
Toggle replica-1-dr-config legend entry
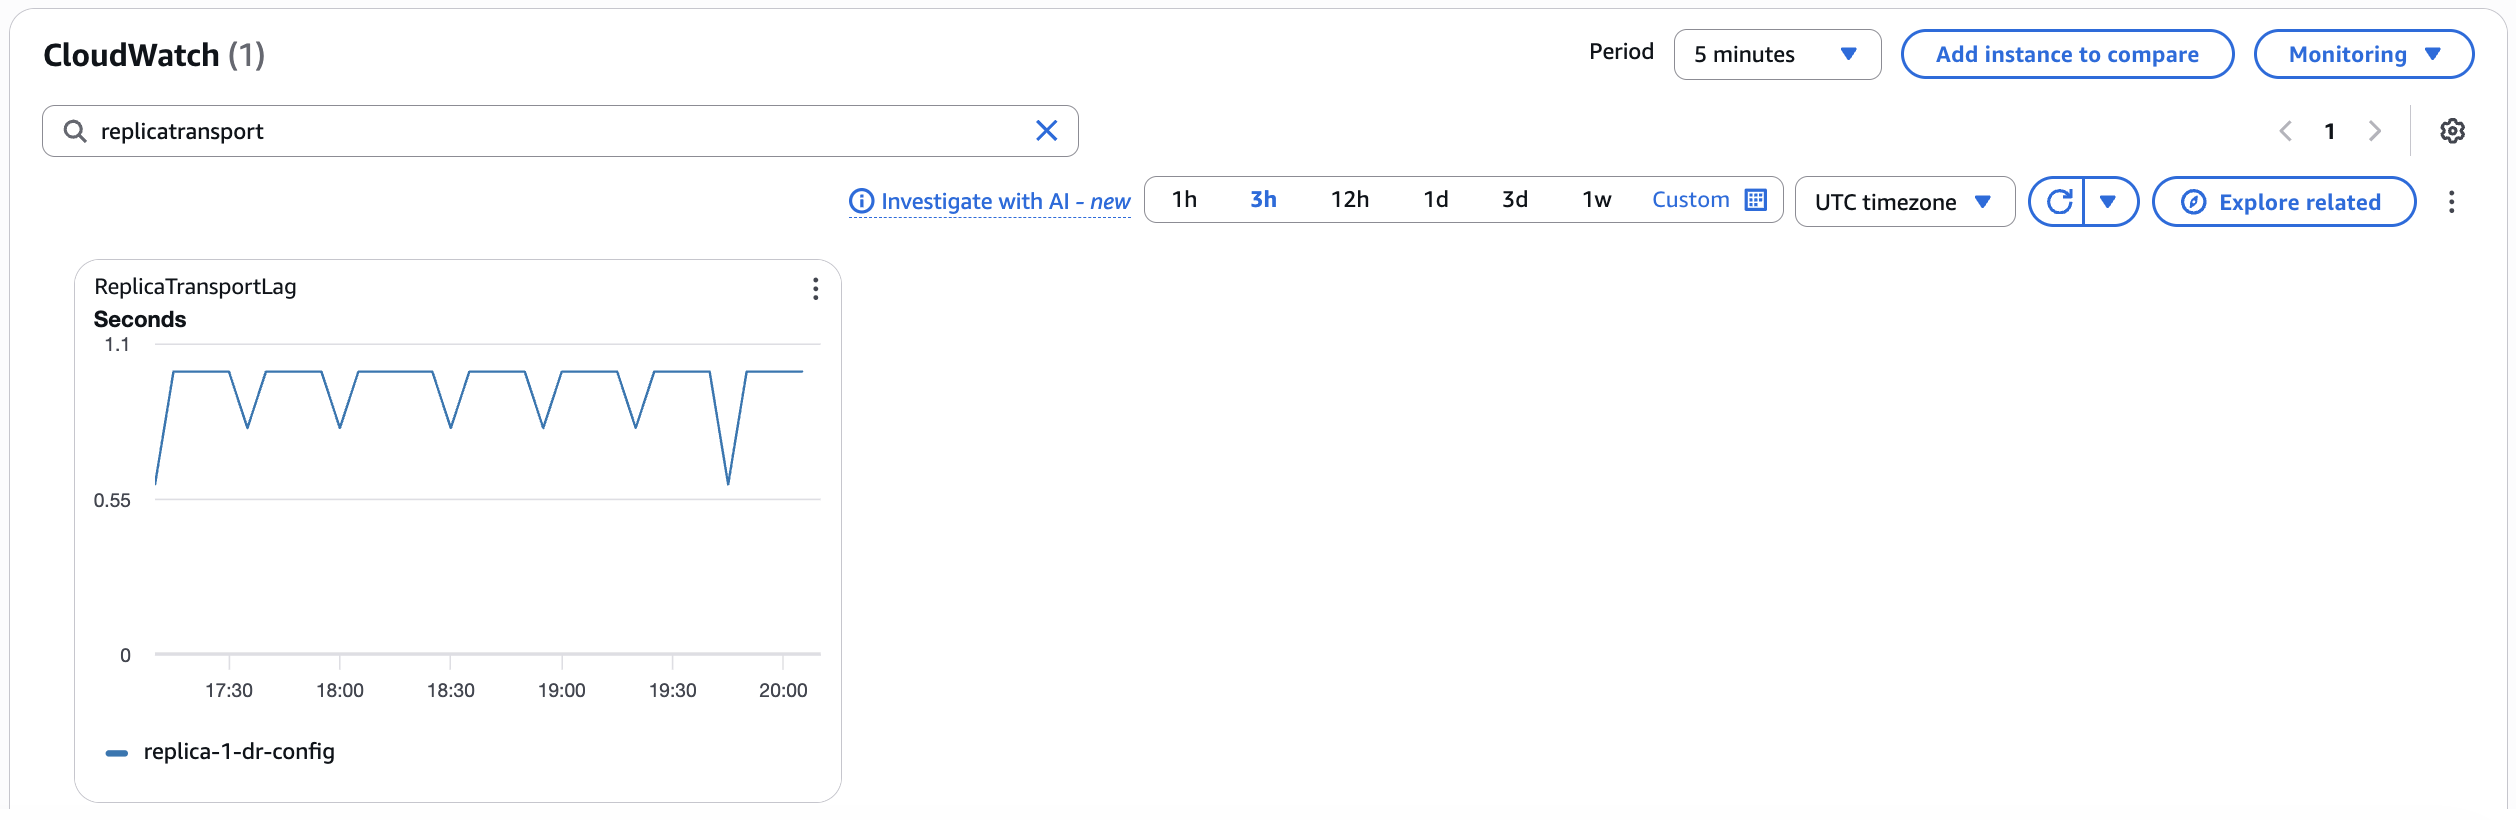[x=220, y=752]
